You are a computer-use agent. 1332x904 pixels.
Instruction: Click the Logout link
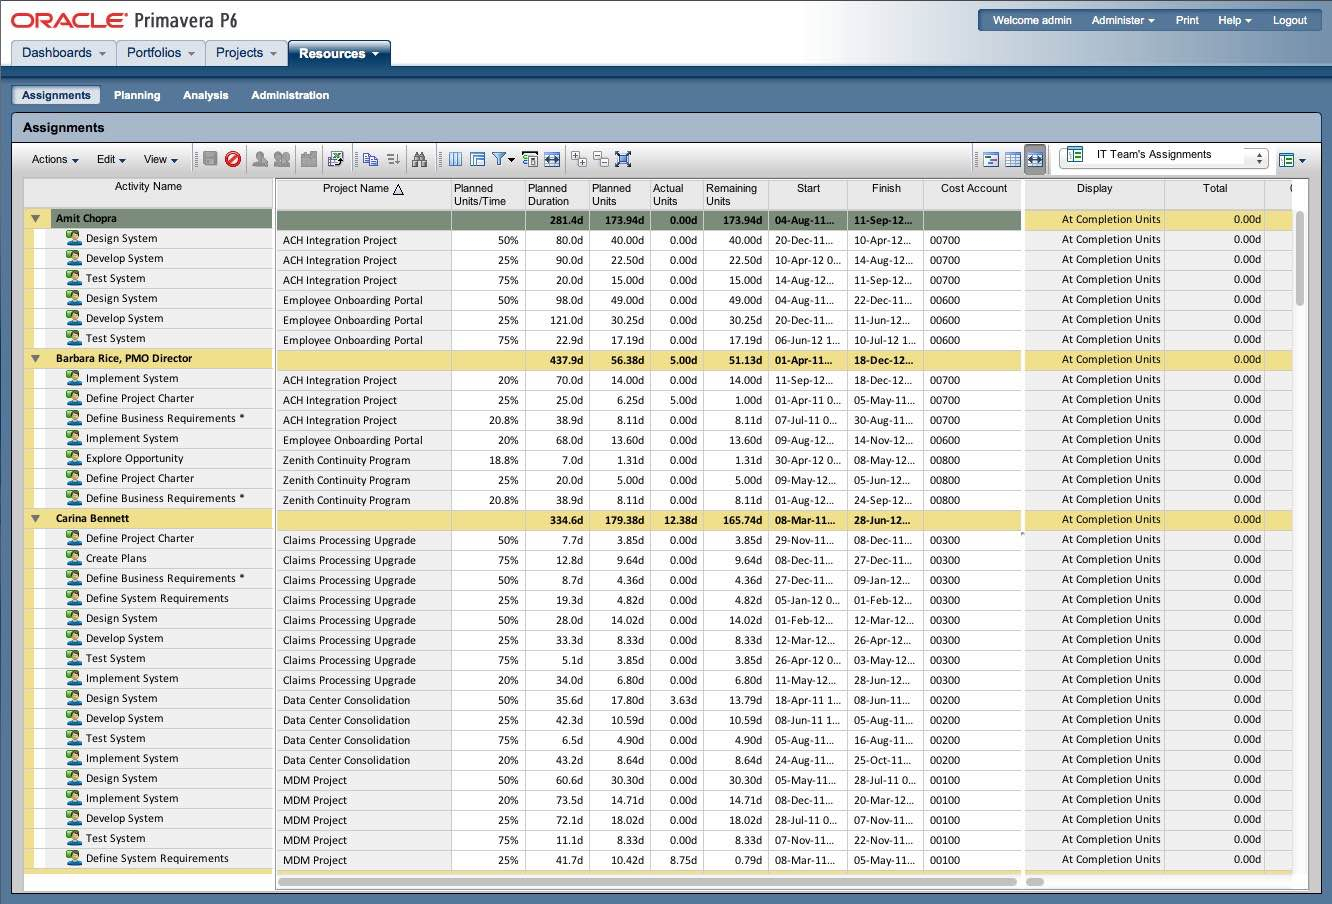(x=1289, y=20)
